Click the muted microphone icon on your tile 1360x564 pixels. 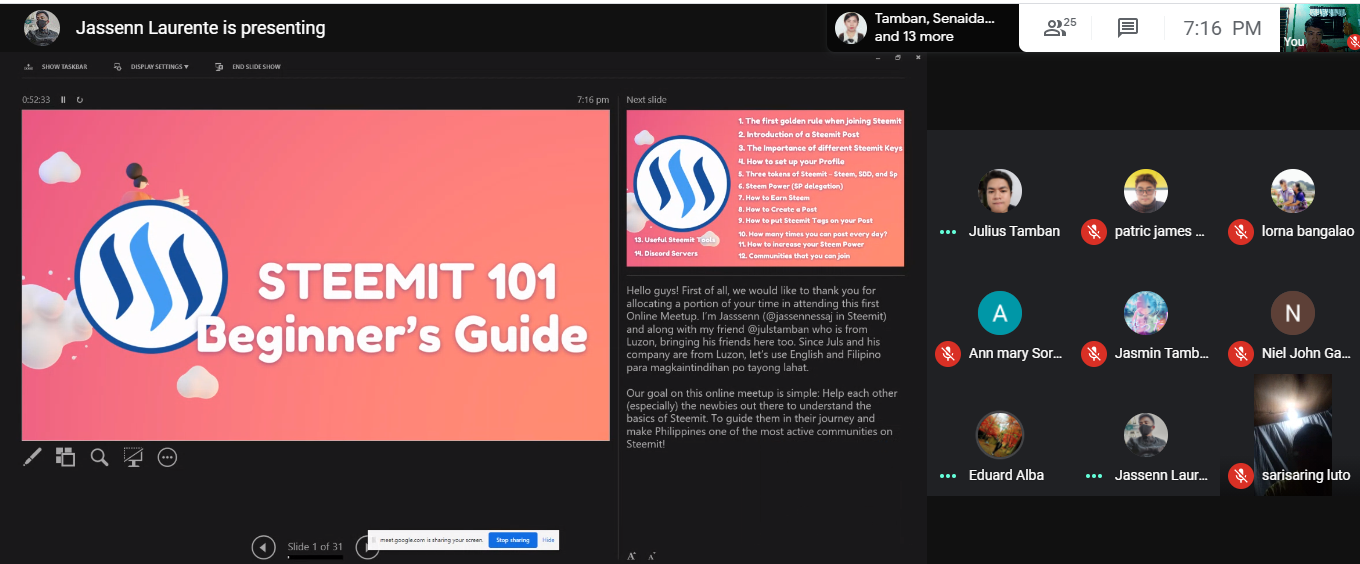[x=1353, y=42]
